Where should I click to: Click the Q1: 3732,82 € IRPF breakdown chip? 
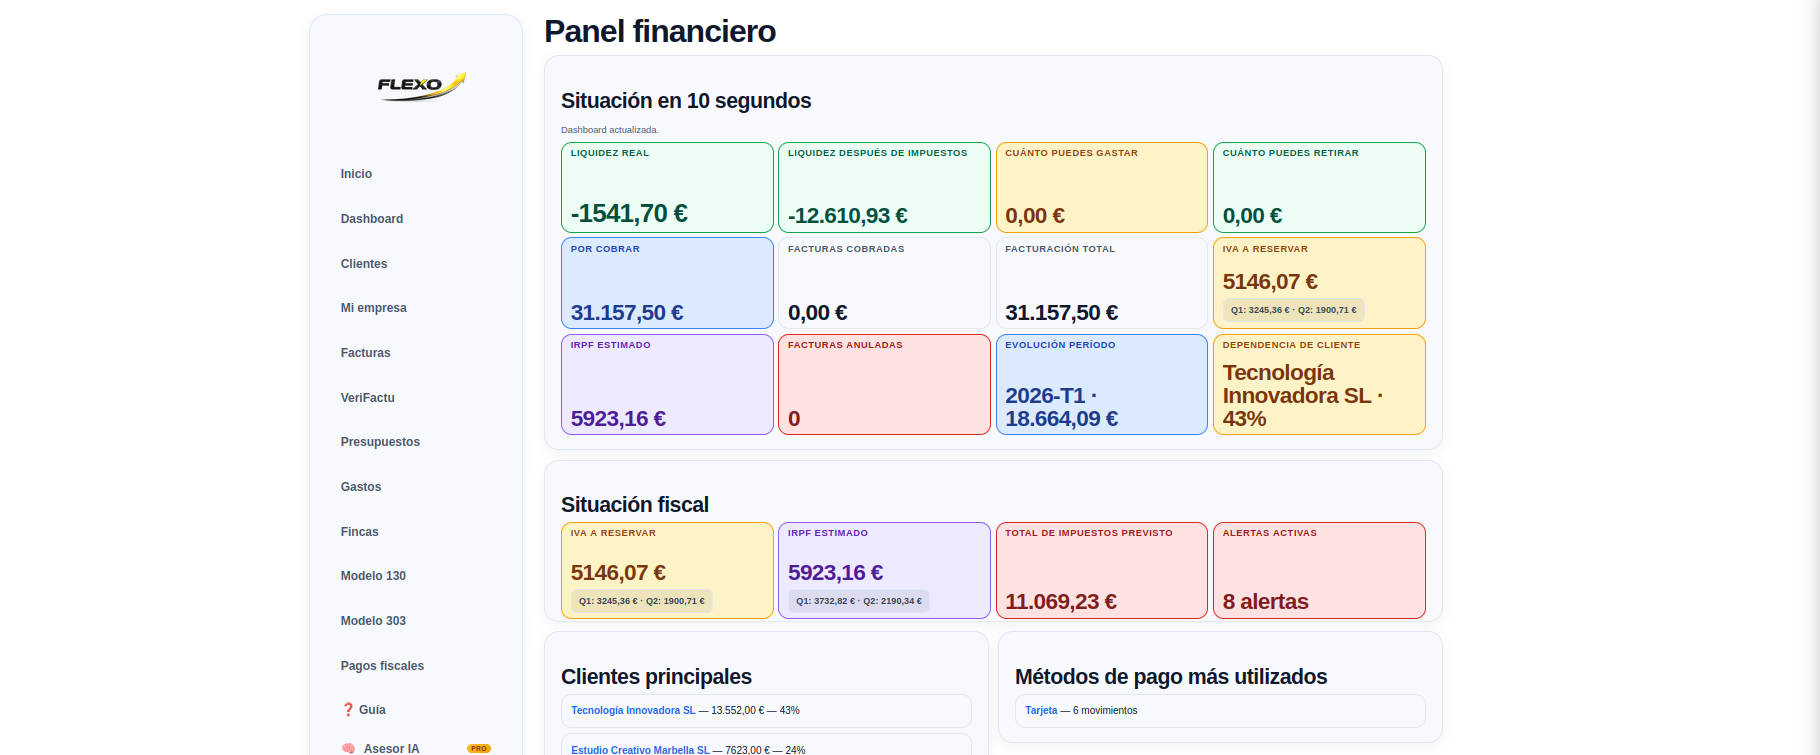[859, 601]
